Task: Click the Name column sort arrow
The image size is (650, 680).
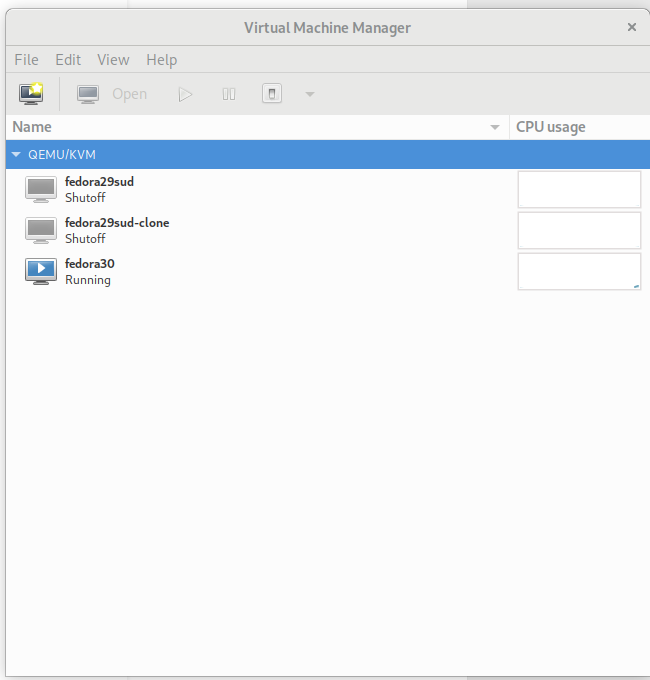Action: [495, 128]
